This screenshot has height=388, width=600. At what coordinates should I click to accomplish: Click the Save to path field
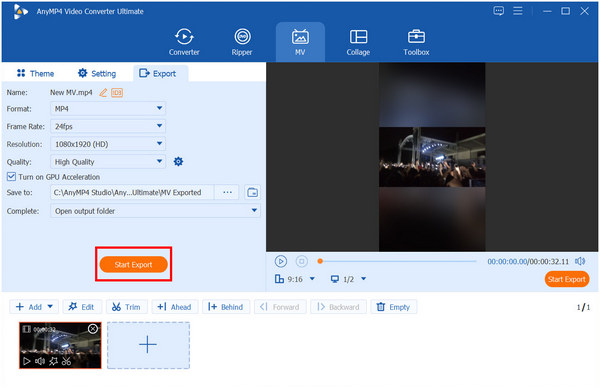(132, 192)
